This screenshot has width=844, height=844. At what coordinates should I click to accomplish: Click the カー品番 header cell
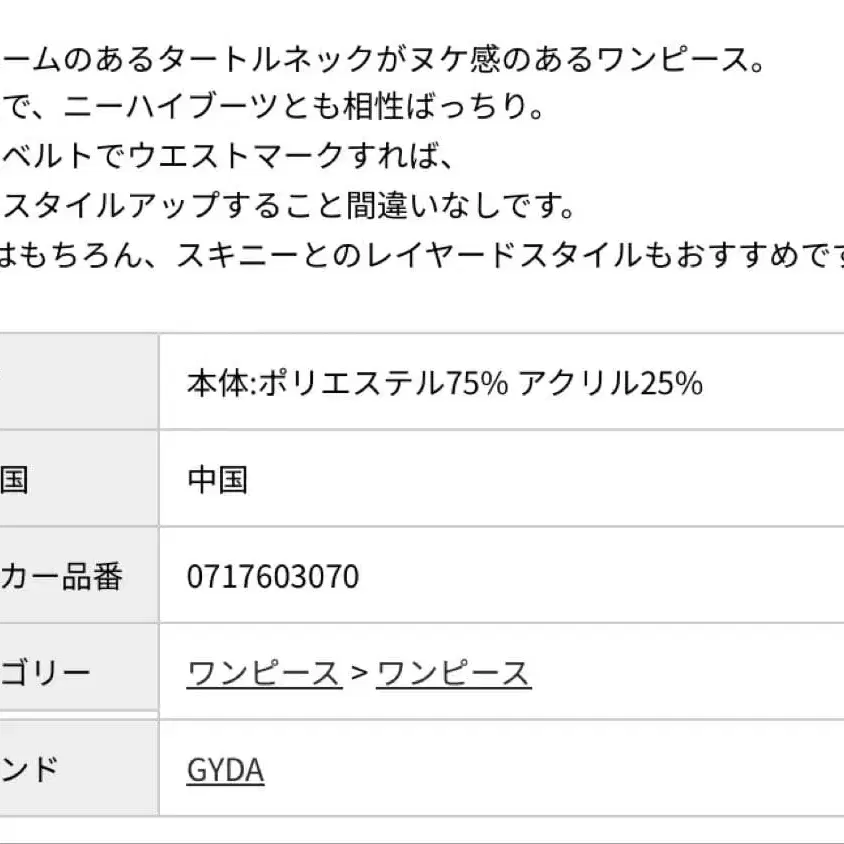click(62, 577)
